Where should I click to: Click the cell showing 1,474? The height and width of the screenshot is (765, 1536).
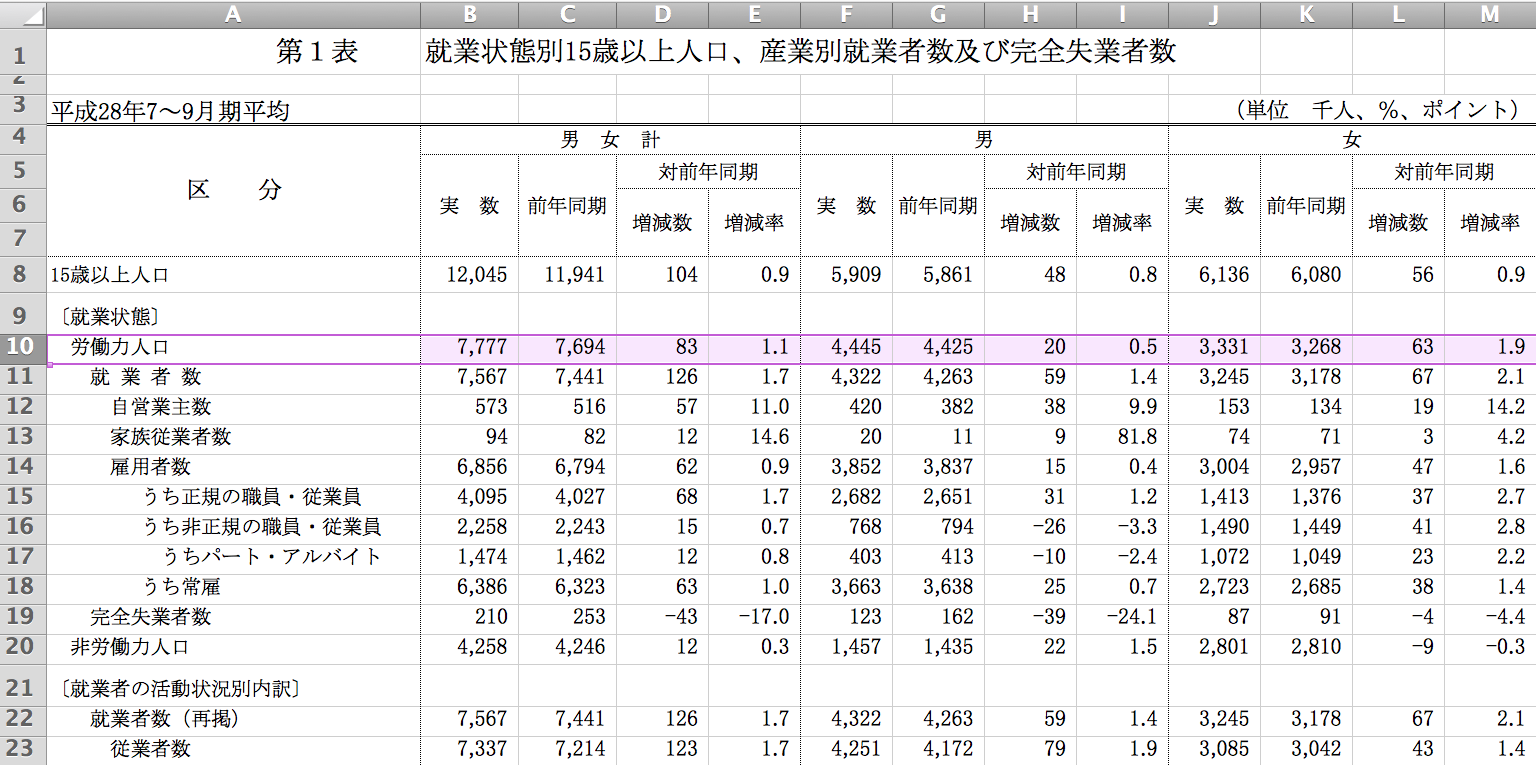point(469,557)
